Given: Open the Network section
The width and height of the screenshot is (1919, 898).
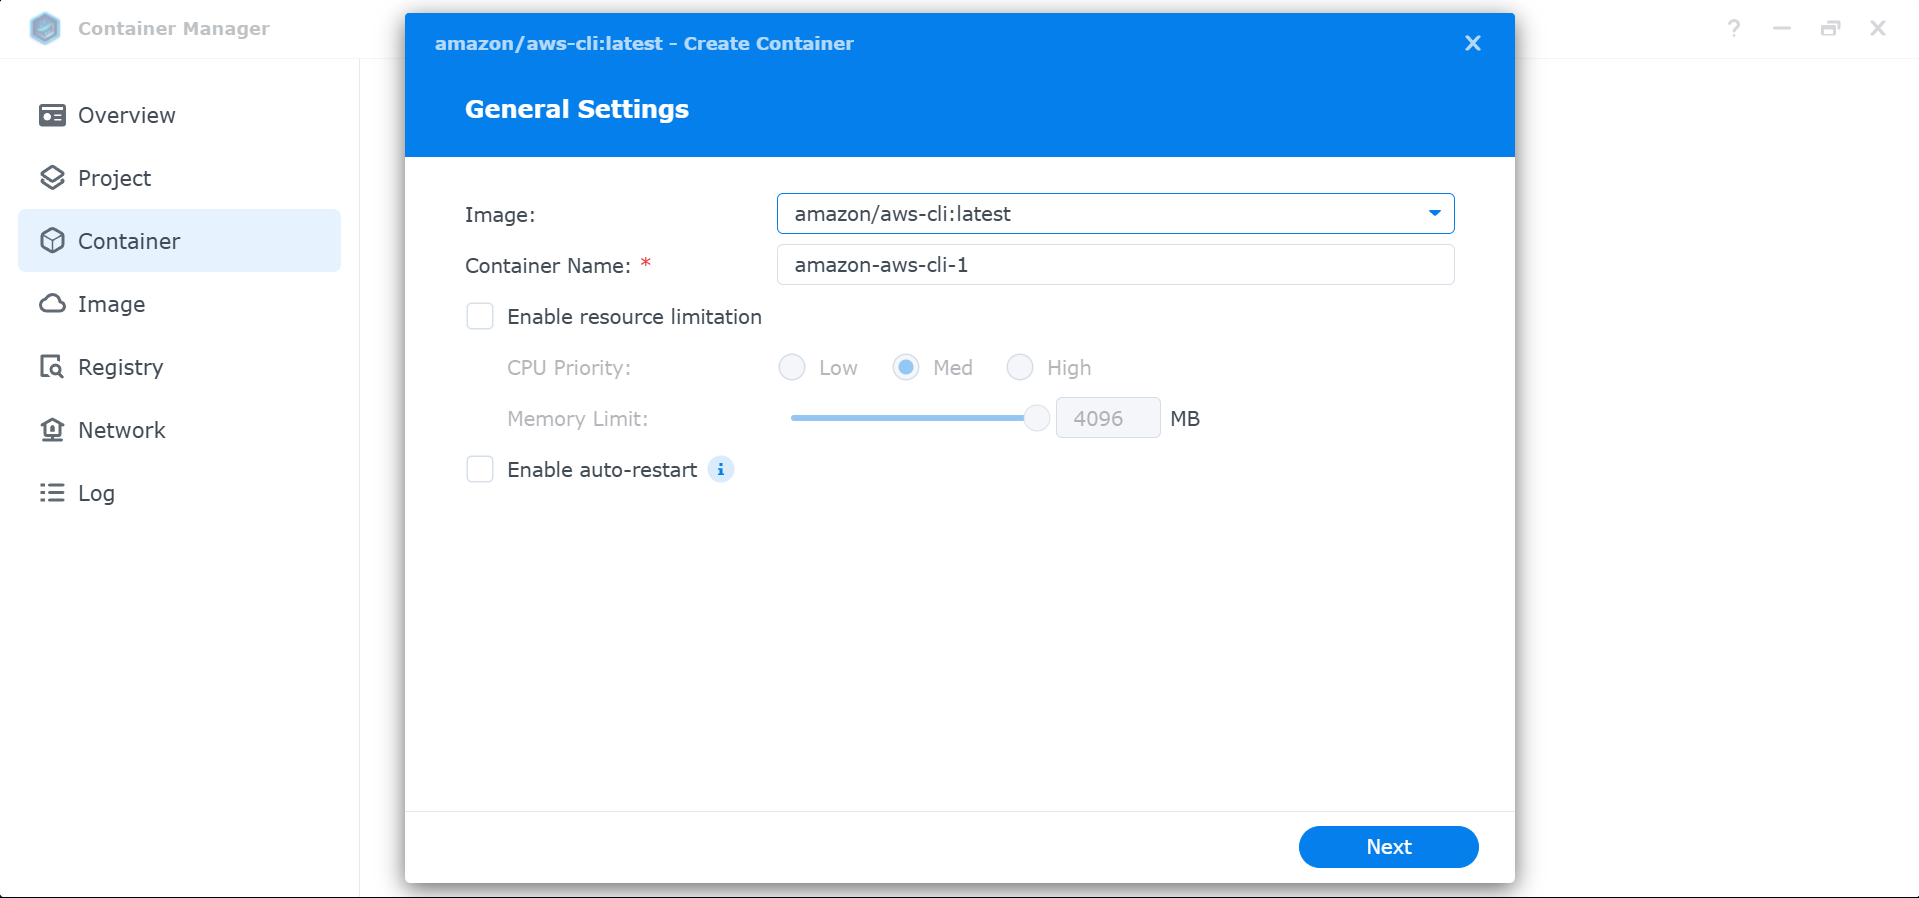Looking at the screenshot, I should (x=179, y=430).
